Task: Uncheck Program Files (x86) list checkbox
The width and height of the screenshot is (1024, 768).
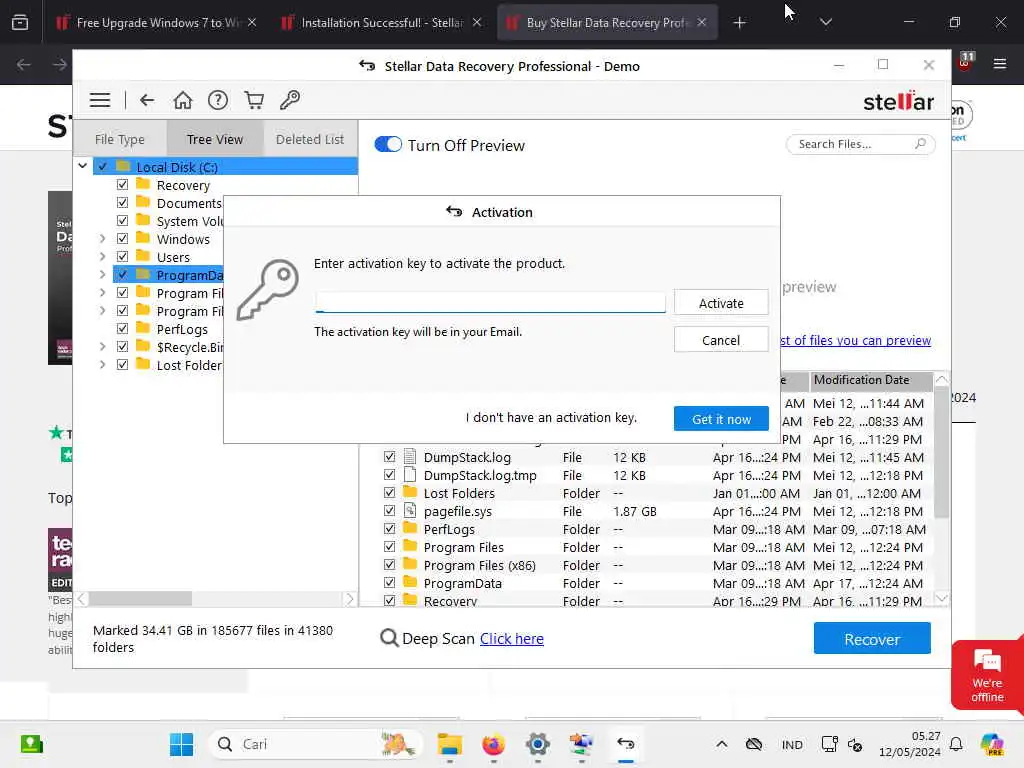Action: pyautogui.click(x=389, y=564)
